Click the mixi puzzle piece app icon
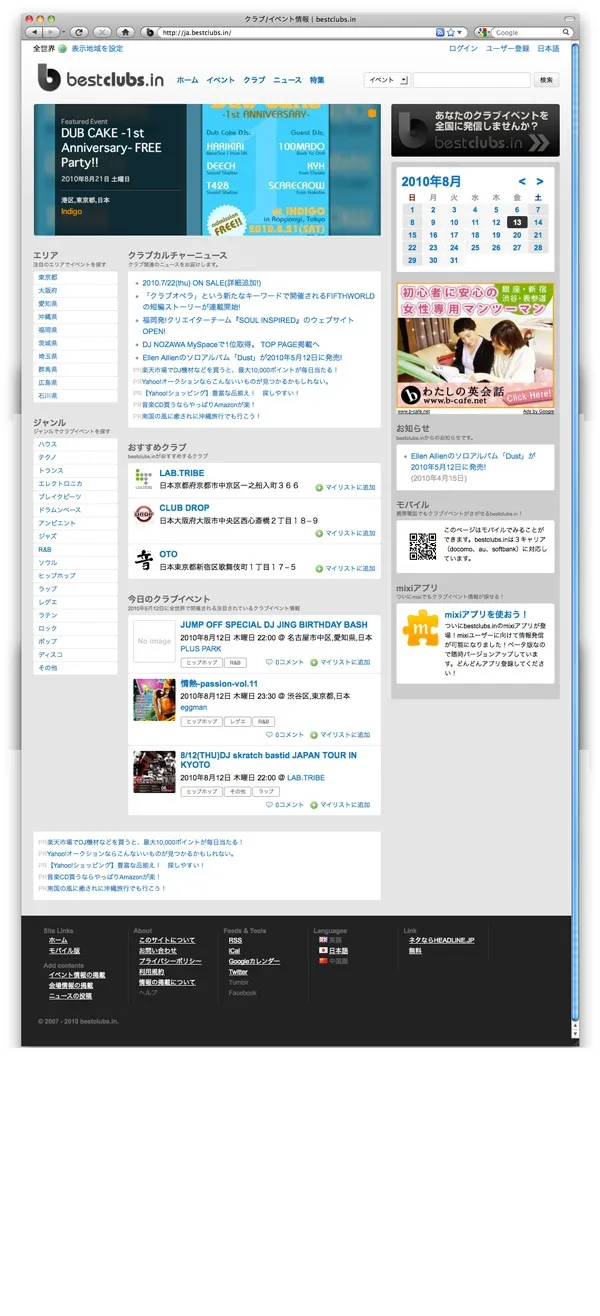600x1316 pixels. (x=420, y=629)
